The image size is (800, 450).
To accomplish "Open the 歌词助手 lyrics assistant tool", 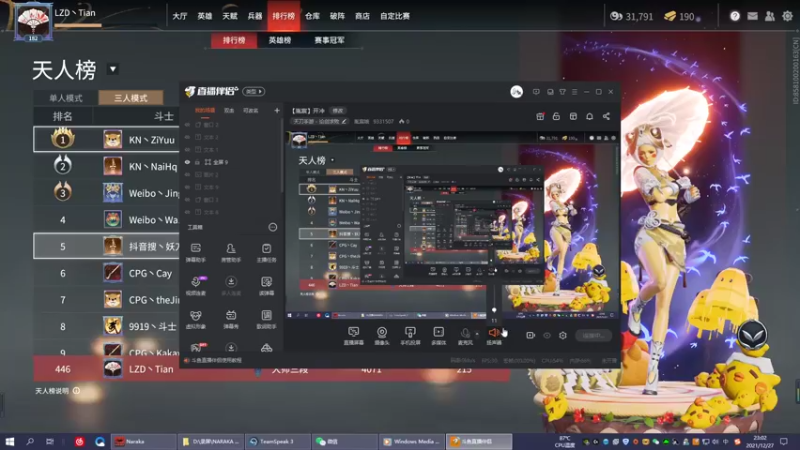I will (x=266, y=320).
